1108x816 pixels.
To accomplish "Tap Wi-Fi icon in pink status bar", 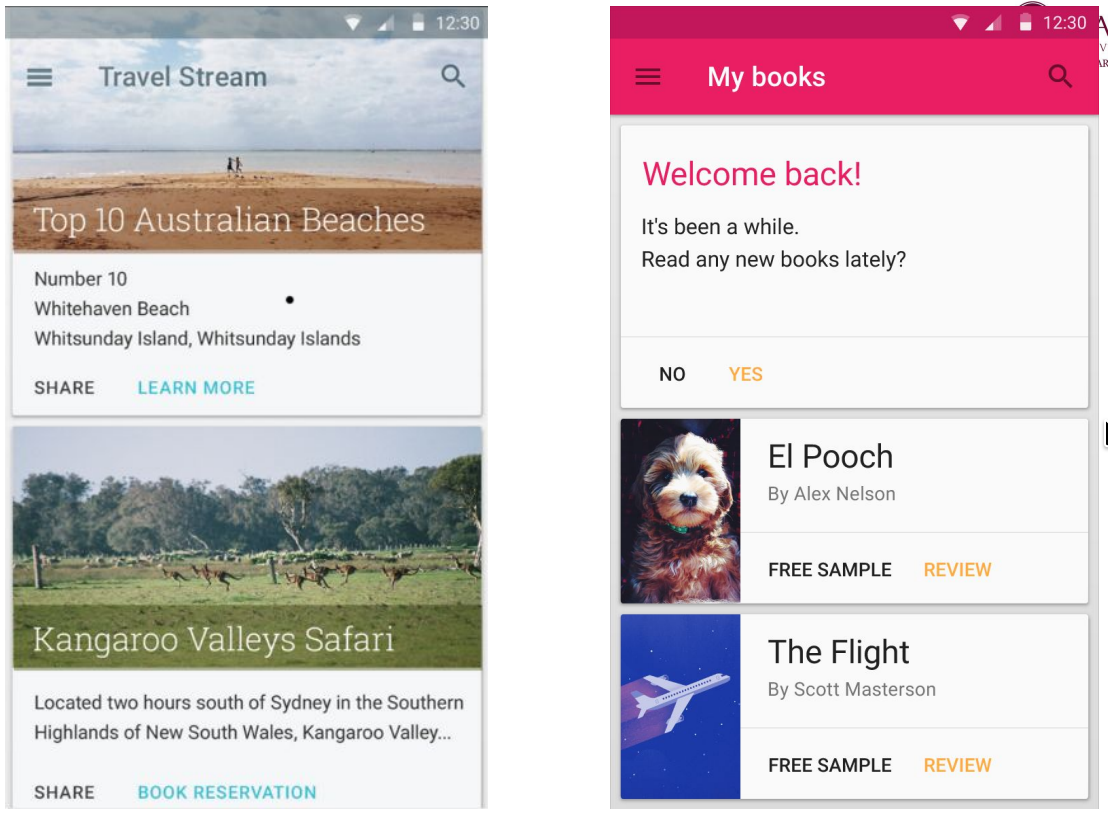I will [x=960, y=23].
